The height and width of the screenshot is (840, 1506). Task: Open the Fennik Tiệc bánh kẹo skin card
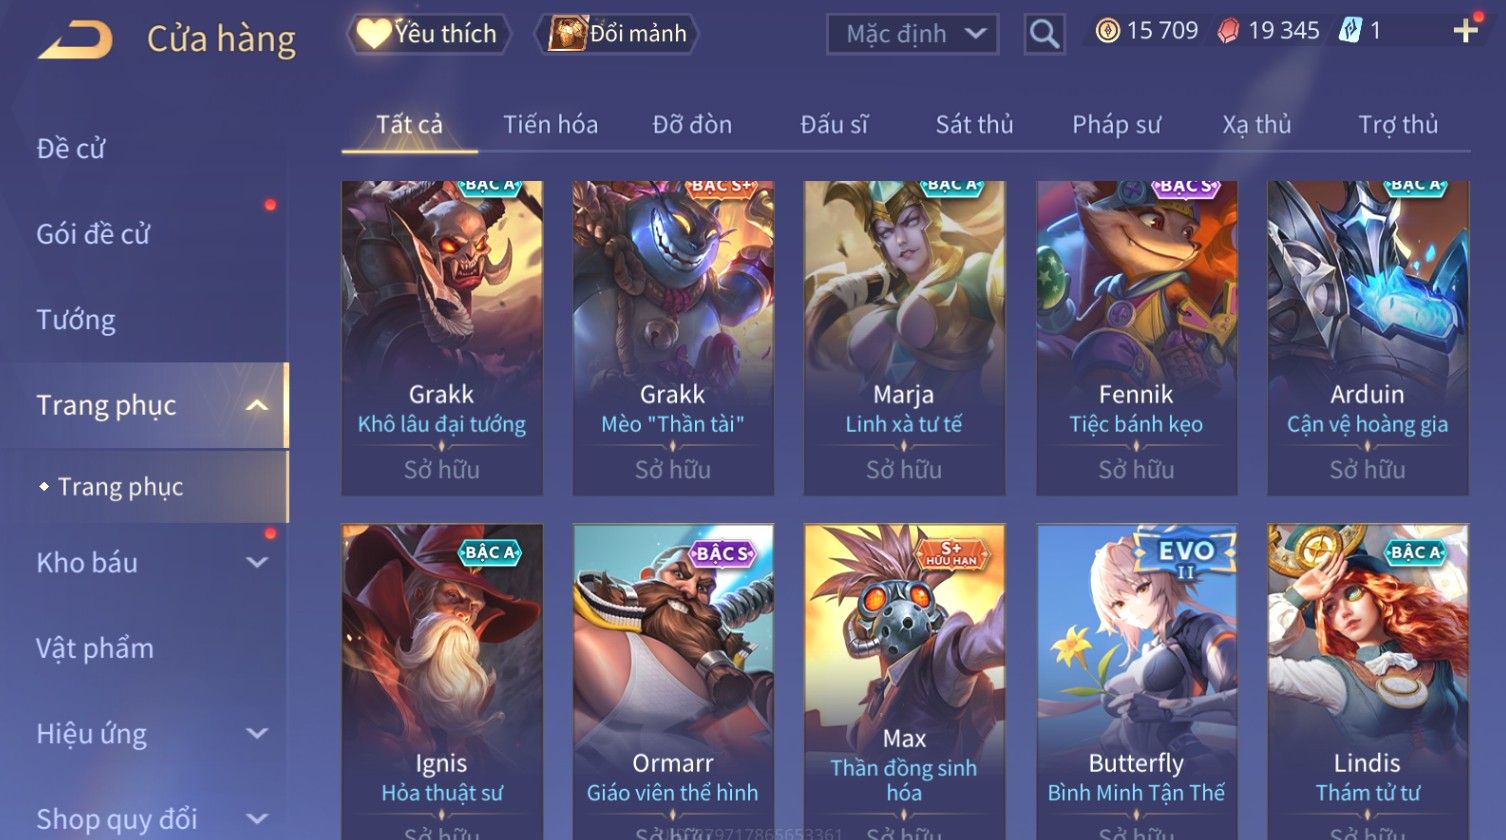click(1136, 338)
